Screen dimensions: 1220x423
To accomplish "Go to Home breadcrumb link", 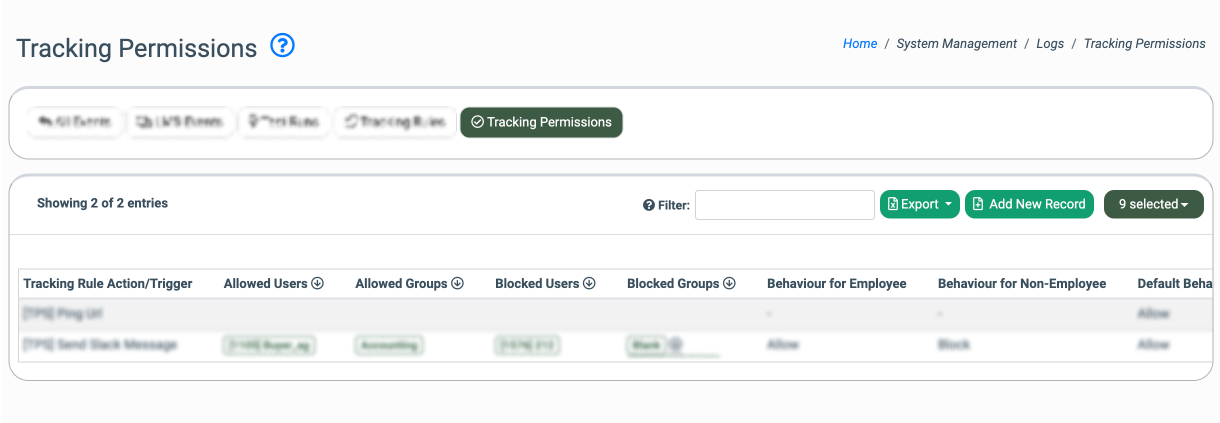I will coord(859,44).
